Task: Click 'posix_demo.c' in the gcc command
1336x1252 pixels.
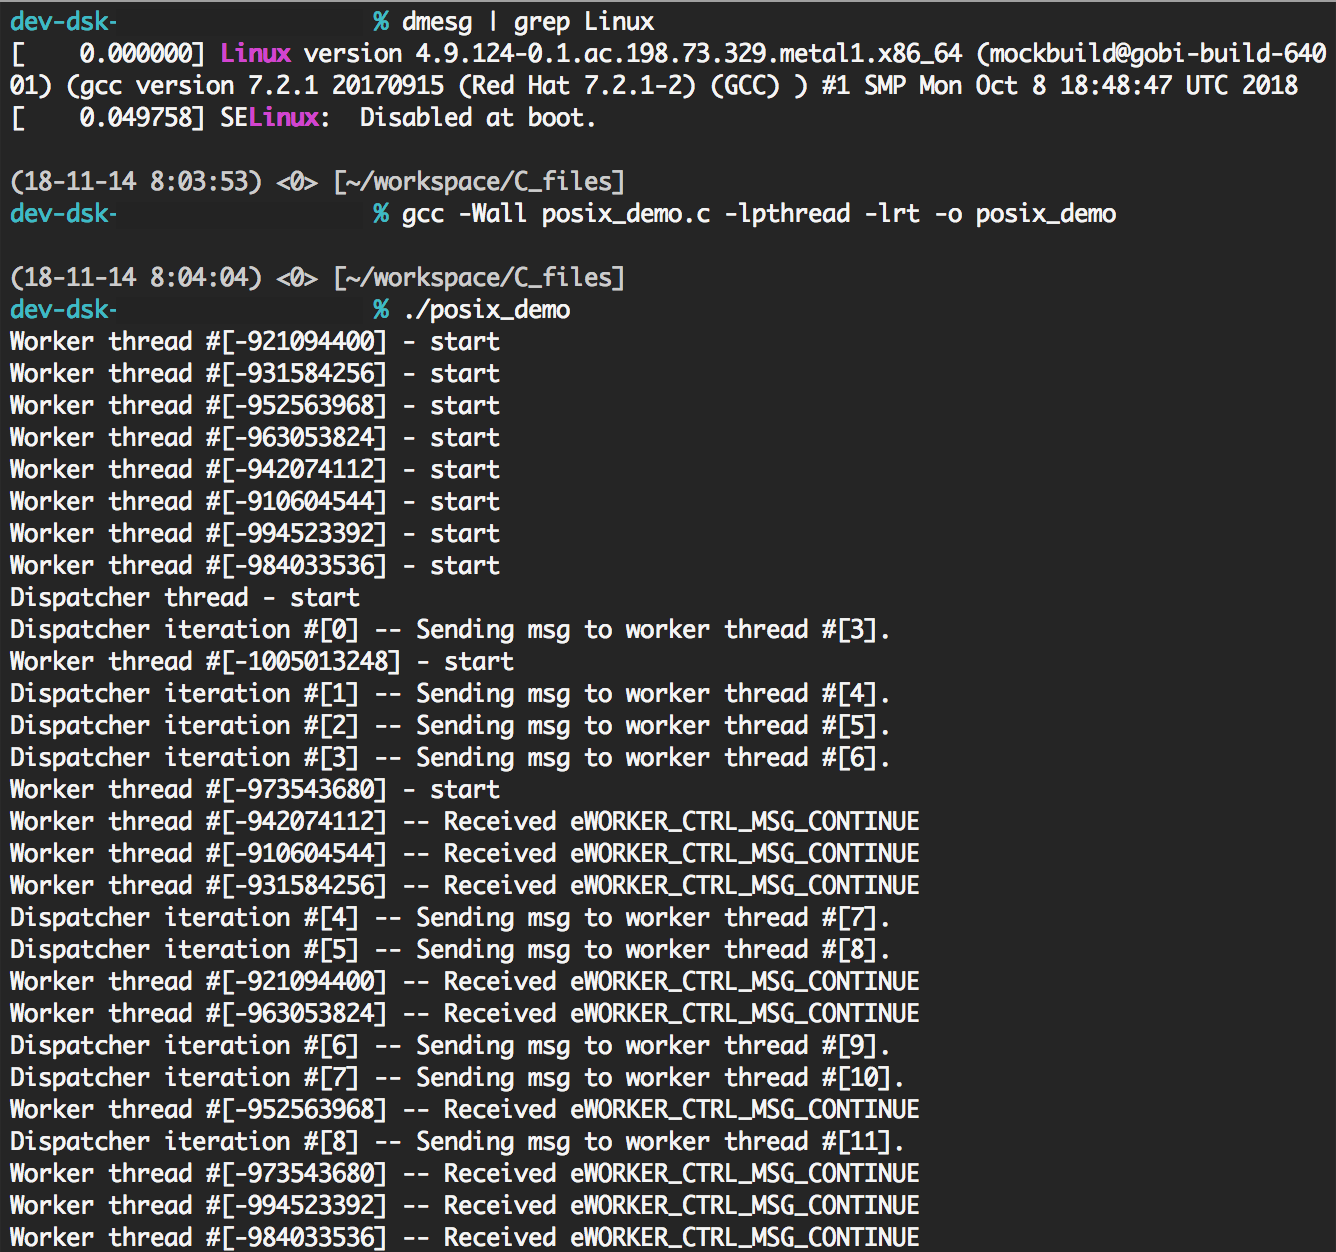Action: click(625, 213)
